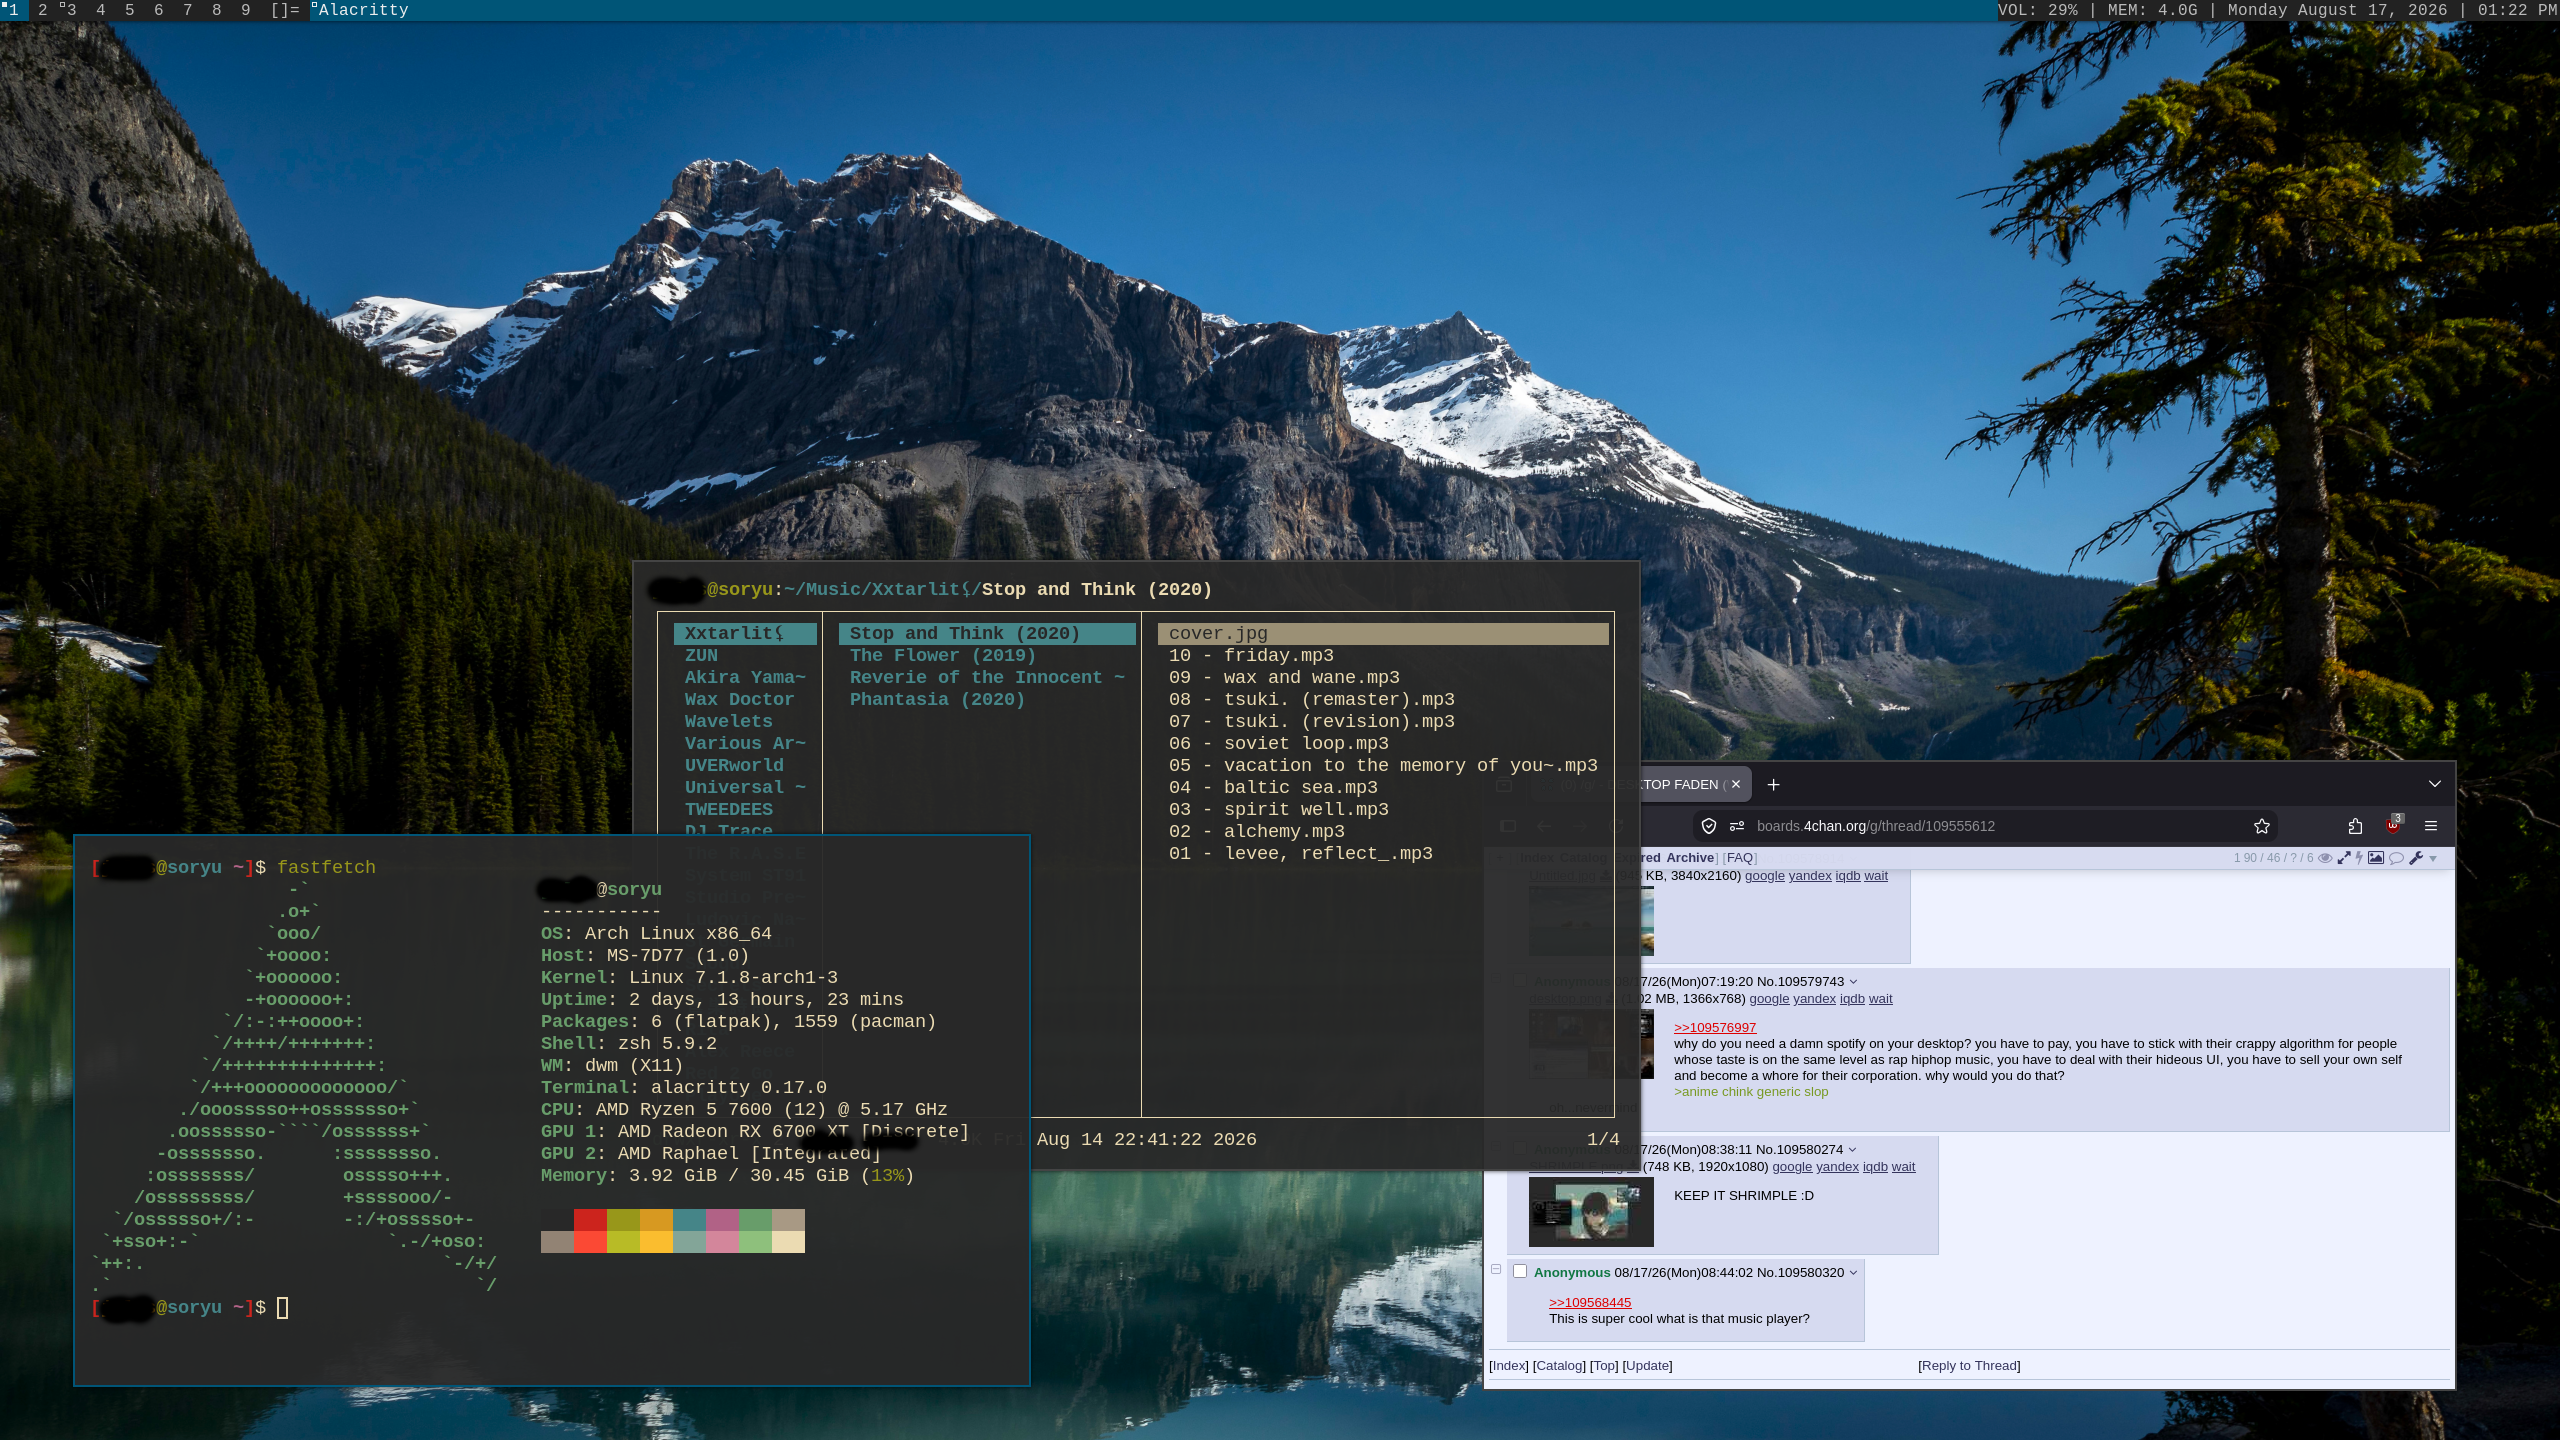2560x1440 pixels.
Task: Select the TWEEDEES artist folder
Action: [x=728, y=810]
